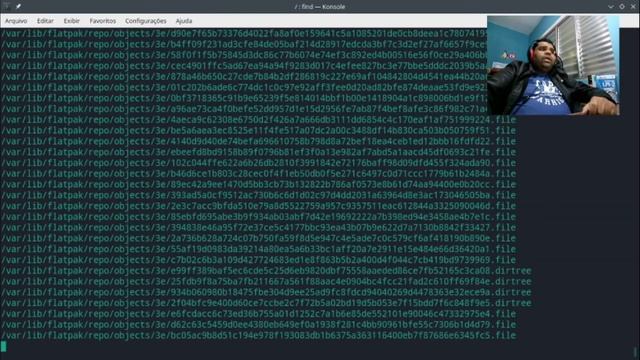The width and height of the screenshot is (640, 360).
Task: Open the Configurações menu
Action: tap(146, 21)
